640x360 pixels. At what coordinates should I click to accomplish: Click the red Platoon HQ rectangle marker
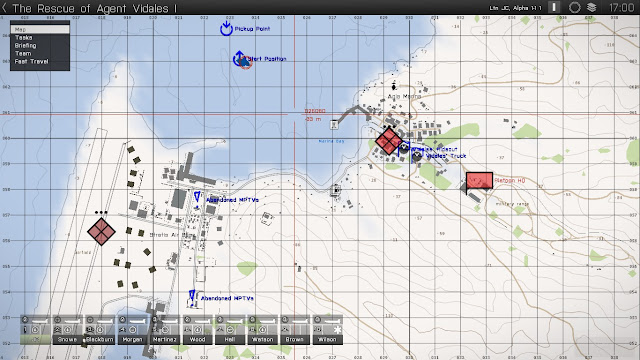coord(479,180)
